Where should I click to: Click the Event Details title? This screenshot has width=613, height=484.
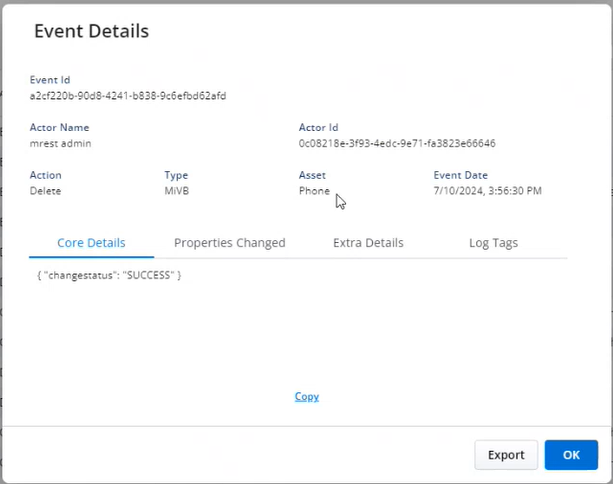coord(91,31)
